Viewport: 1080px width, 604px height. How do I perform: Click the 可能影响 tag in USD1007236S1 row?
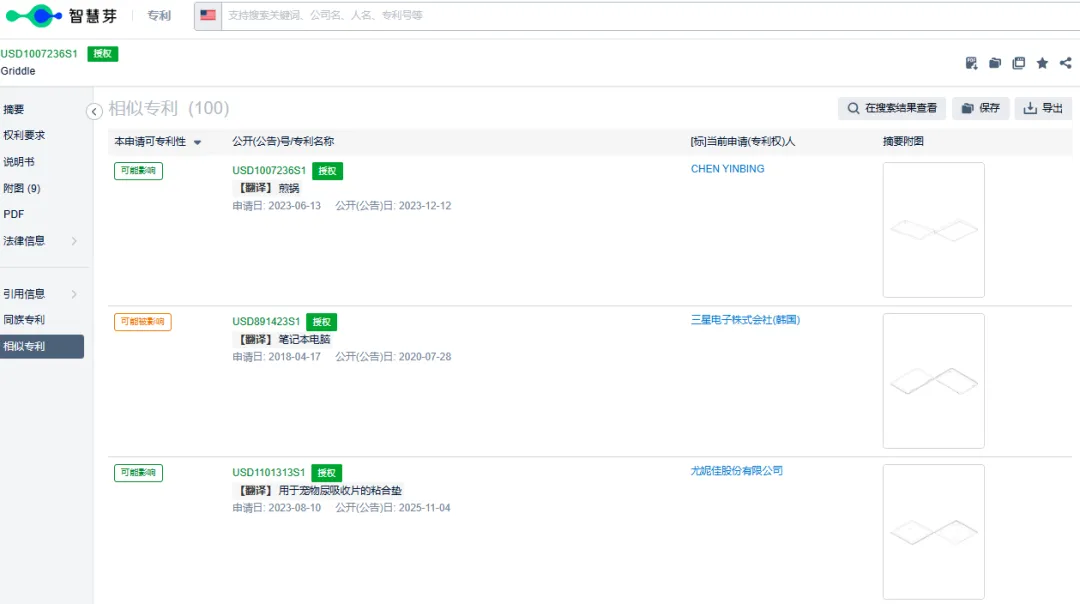pyautogui.click(x=138, y=171)
